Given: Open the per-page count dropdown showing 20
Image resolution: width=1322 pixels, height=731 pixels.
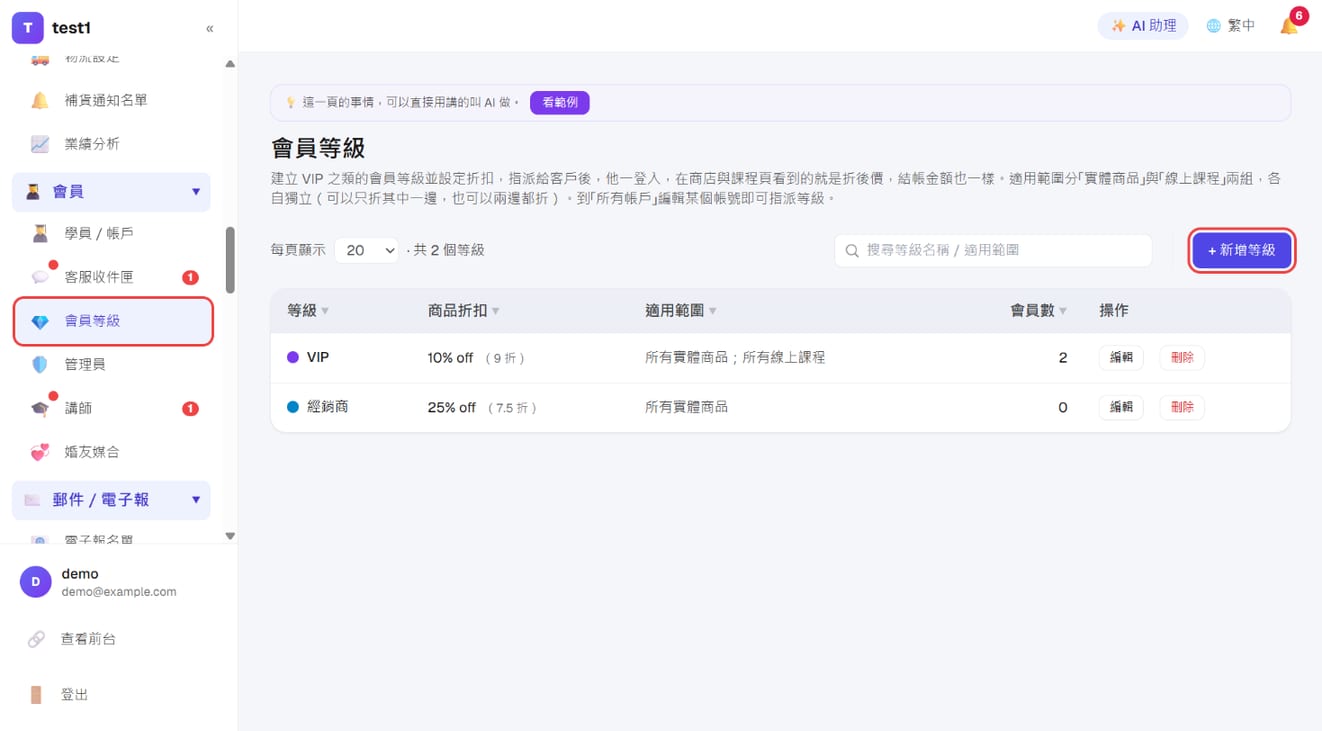Looking at the screenshot, I should 367,250.
